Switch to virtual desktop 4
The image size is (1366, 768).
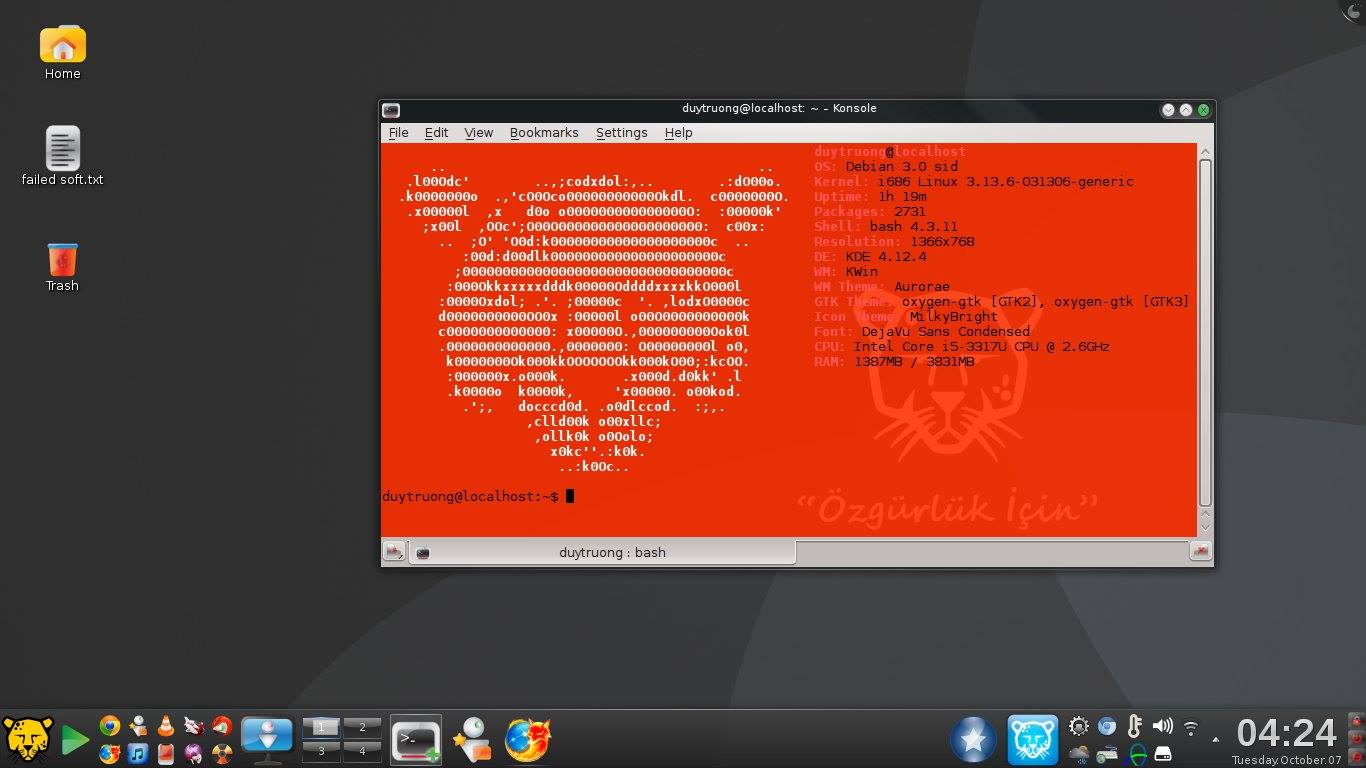[x=362, y=750]
